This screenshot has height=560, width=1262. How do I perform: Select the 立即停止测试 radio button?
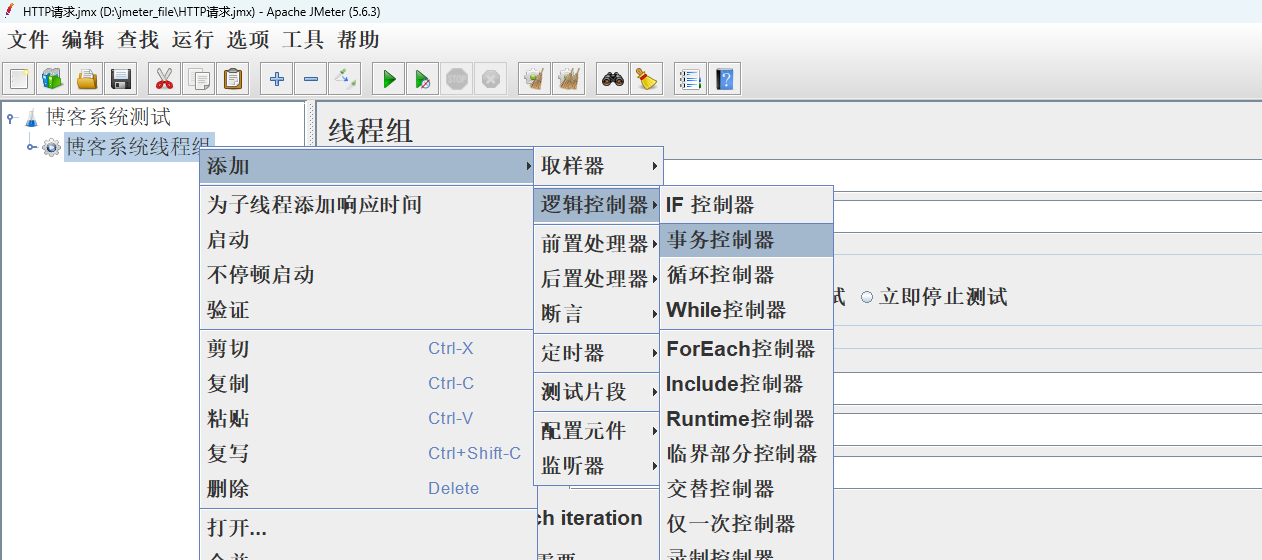tap(867, 297)
